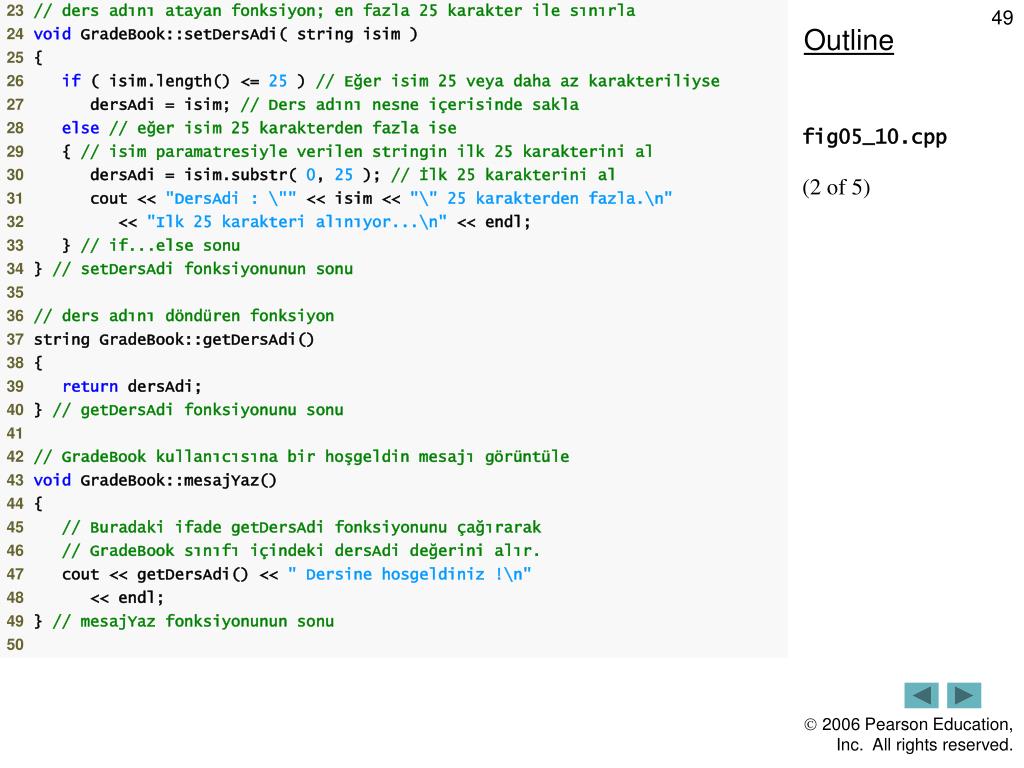Click the Outline heading link
Screen dimensions: 1024x768
[848, 40]
